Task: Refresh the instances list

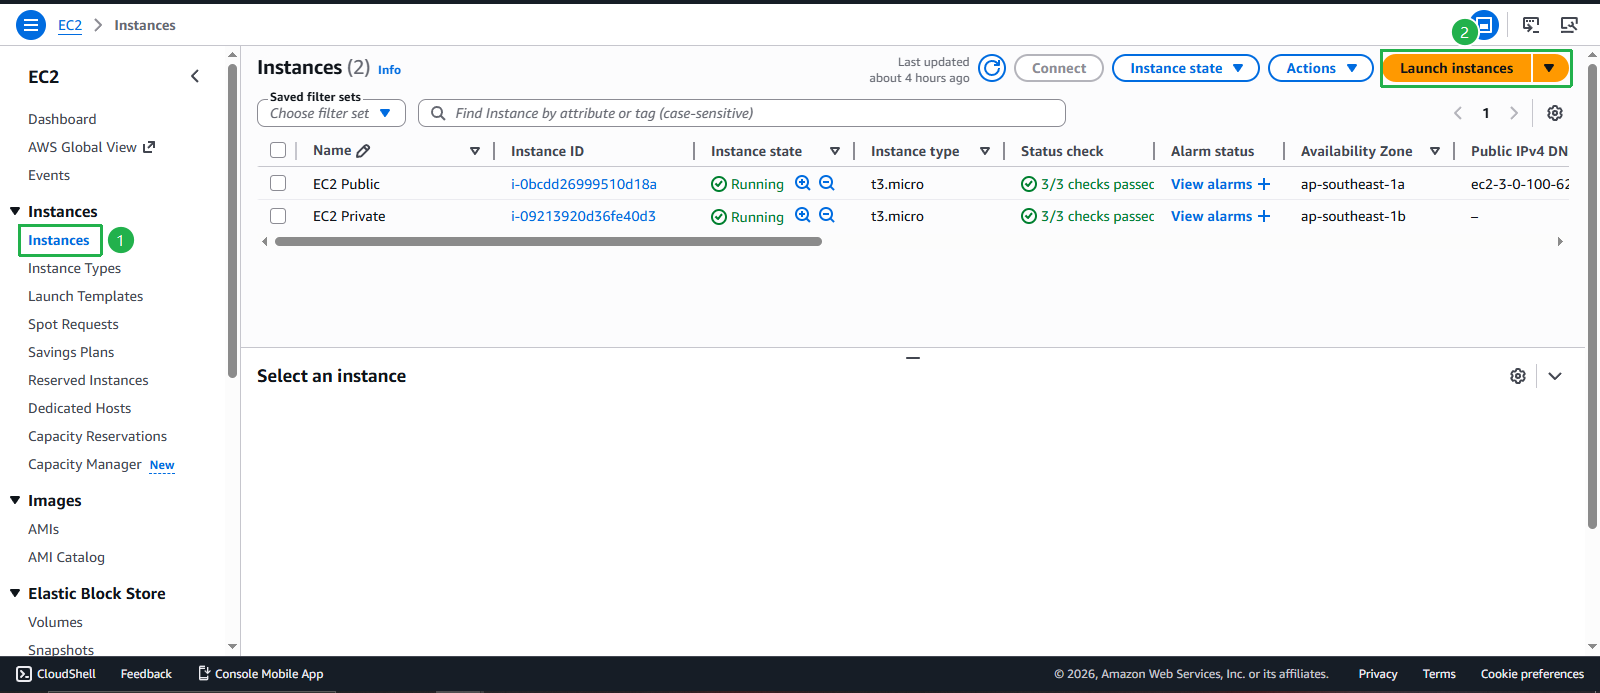Action: (x=992, y=68)
